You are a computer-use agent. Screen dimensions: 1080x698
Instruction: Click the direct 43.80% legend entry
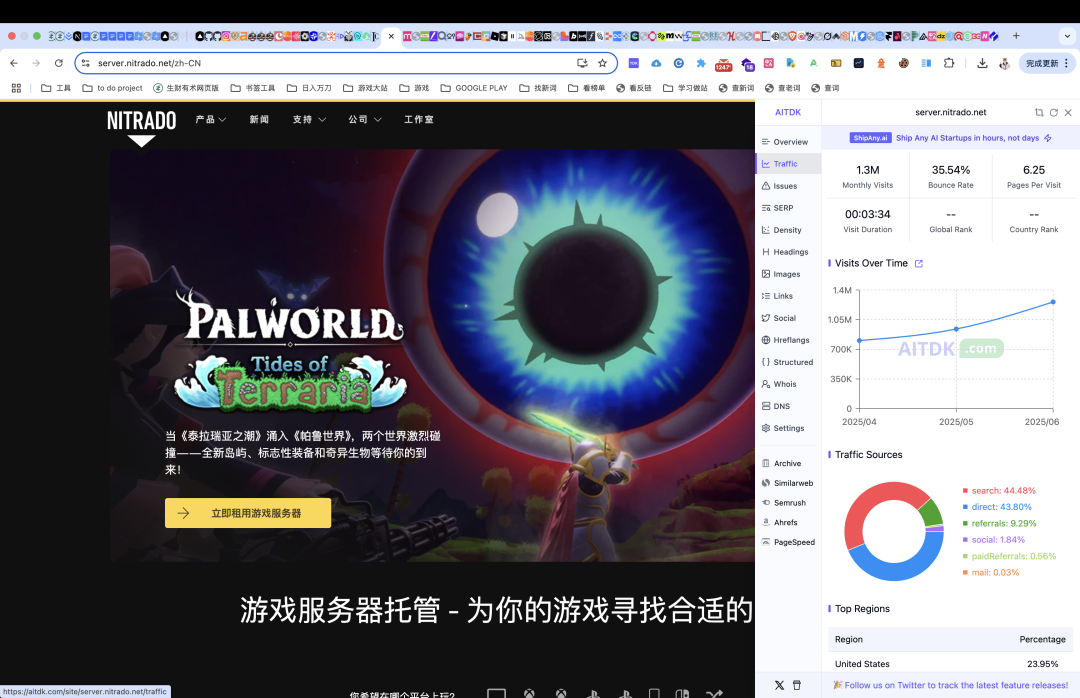click(997, 507)
